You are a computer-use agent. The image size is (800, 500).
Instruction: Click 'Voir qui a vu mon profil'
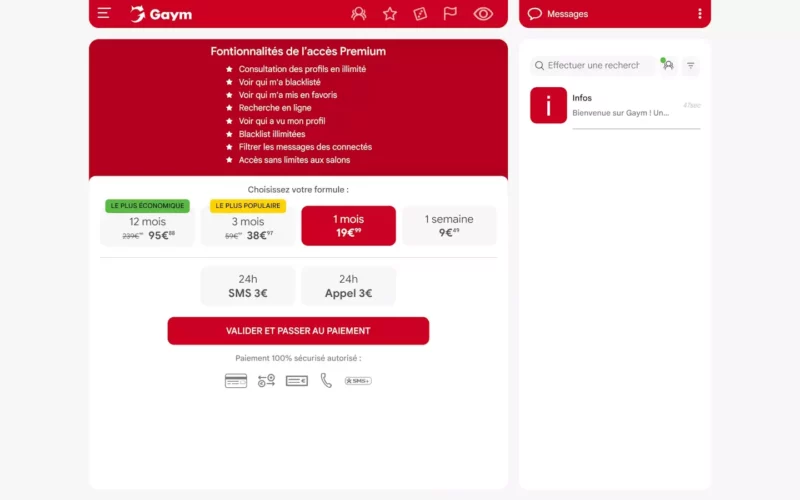tap(282, 121)
